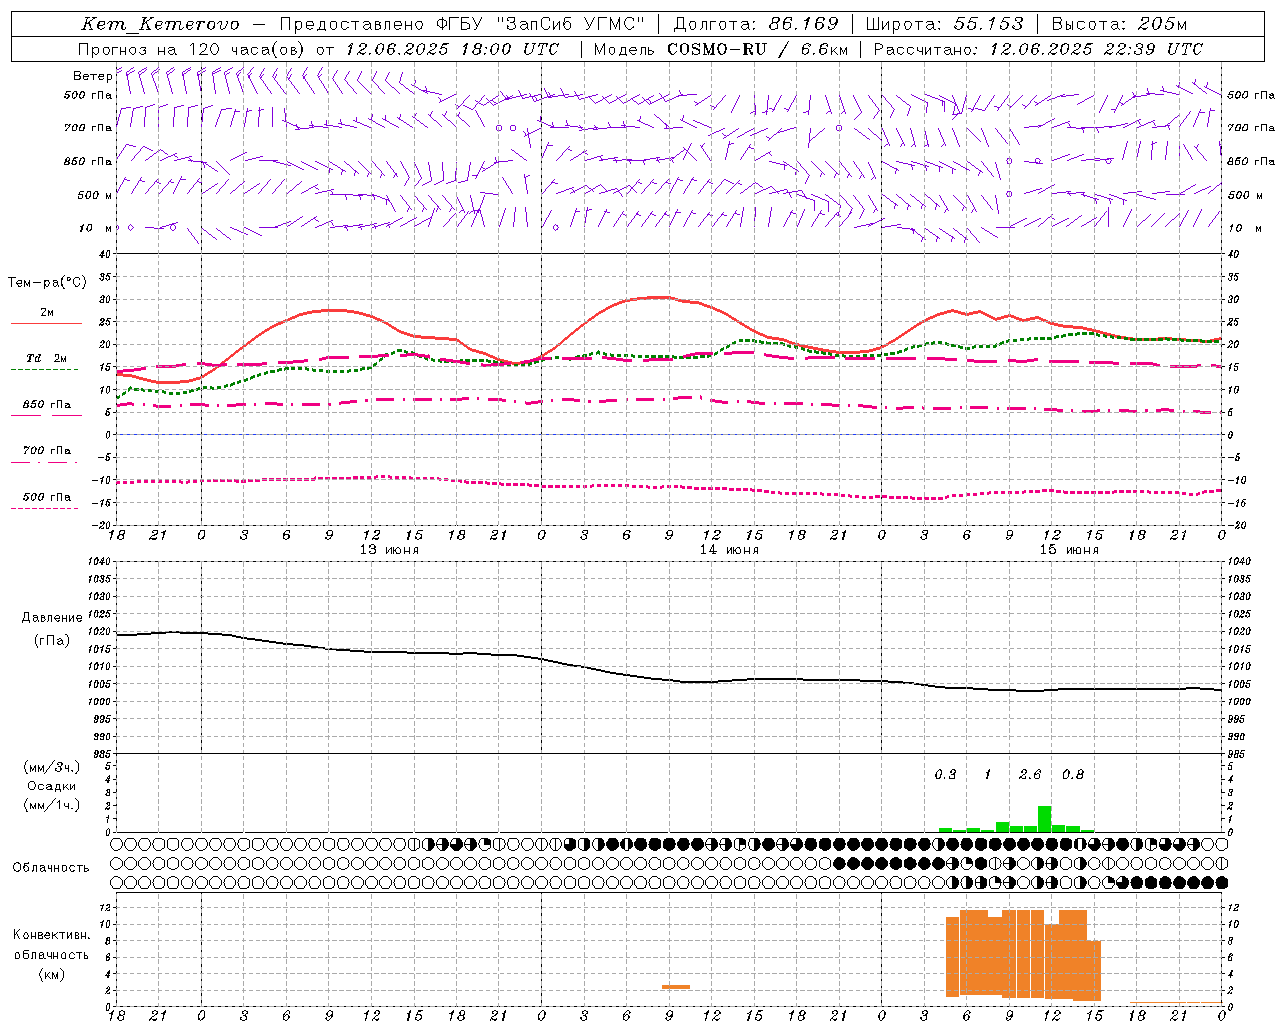The width and height of the screenshot is (1280, 1024).
Task: Click the 'Модель COSMO-RU / 6.6км' text
Action: point(721,49)
